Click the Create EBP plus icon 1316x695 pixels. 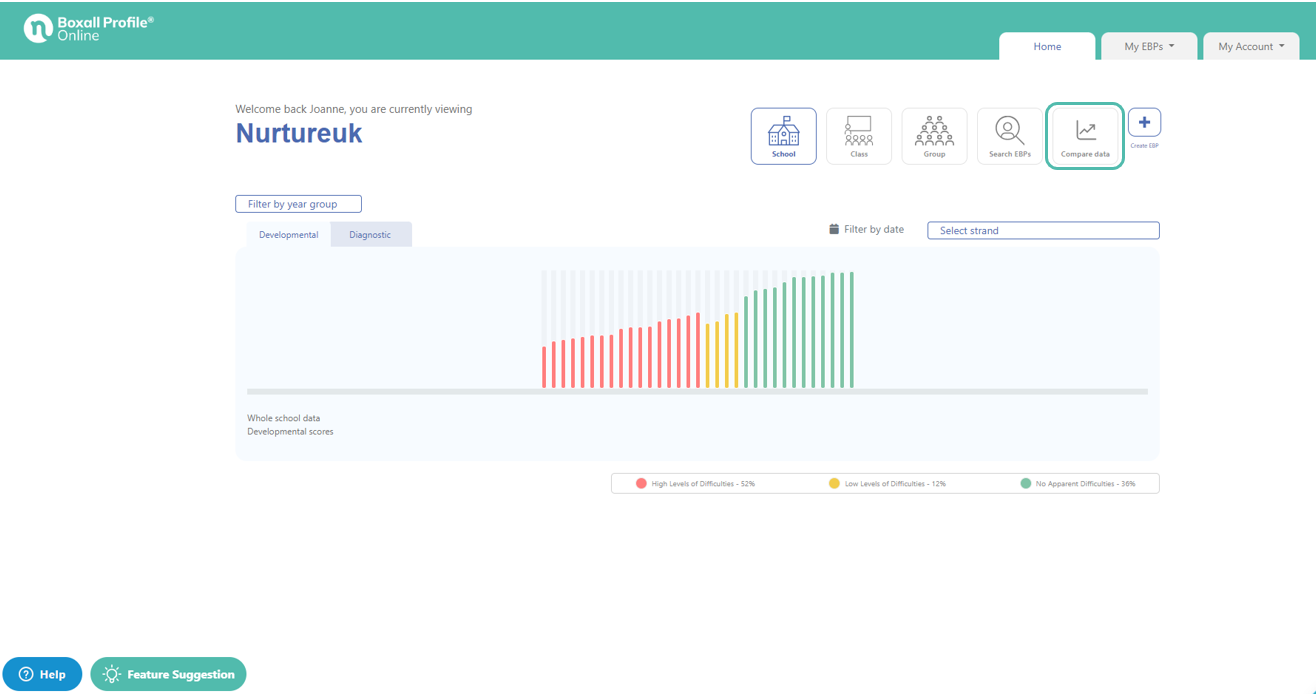click(1144, 123)
